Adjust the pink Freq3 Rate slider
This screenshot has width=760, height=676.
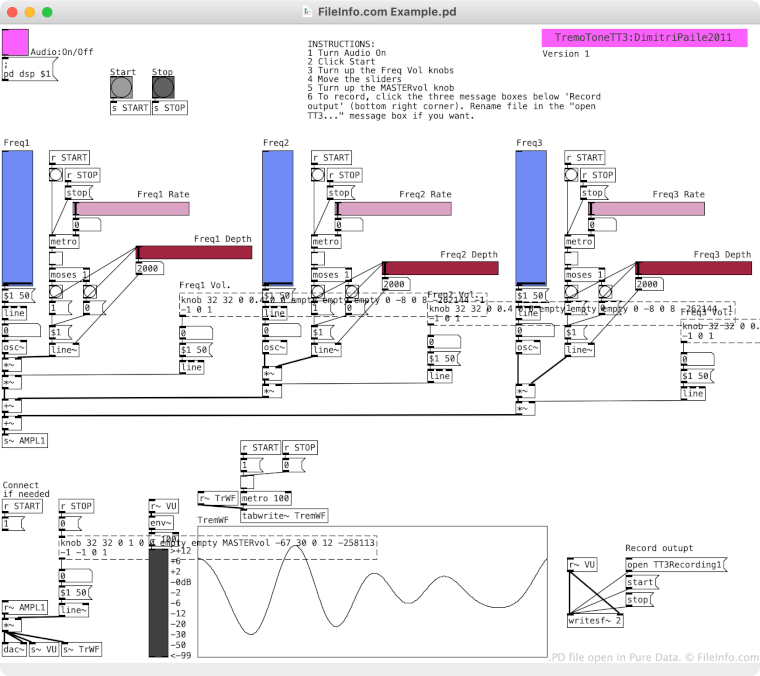pos(647,209)
